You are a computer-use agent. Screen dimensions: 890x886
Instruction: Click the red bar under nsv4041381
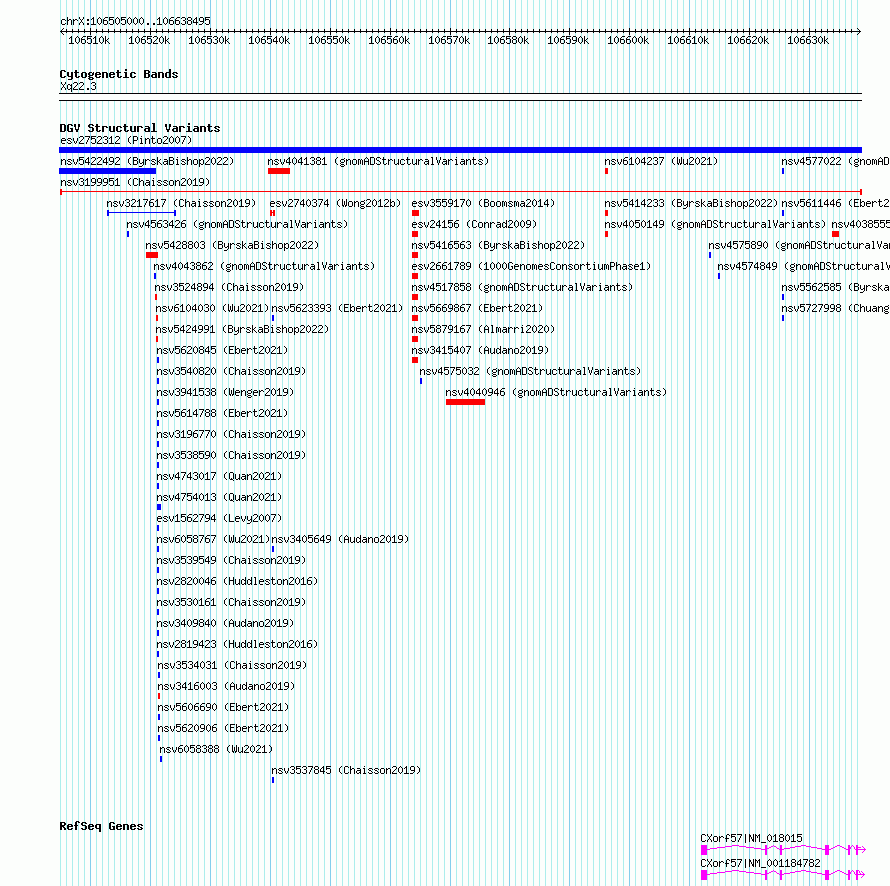coord(279,171)
